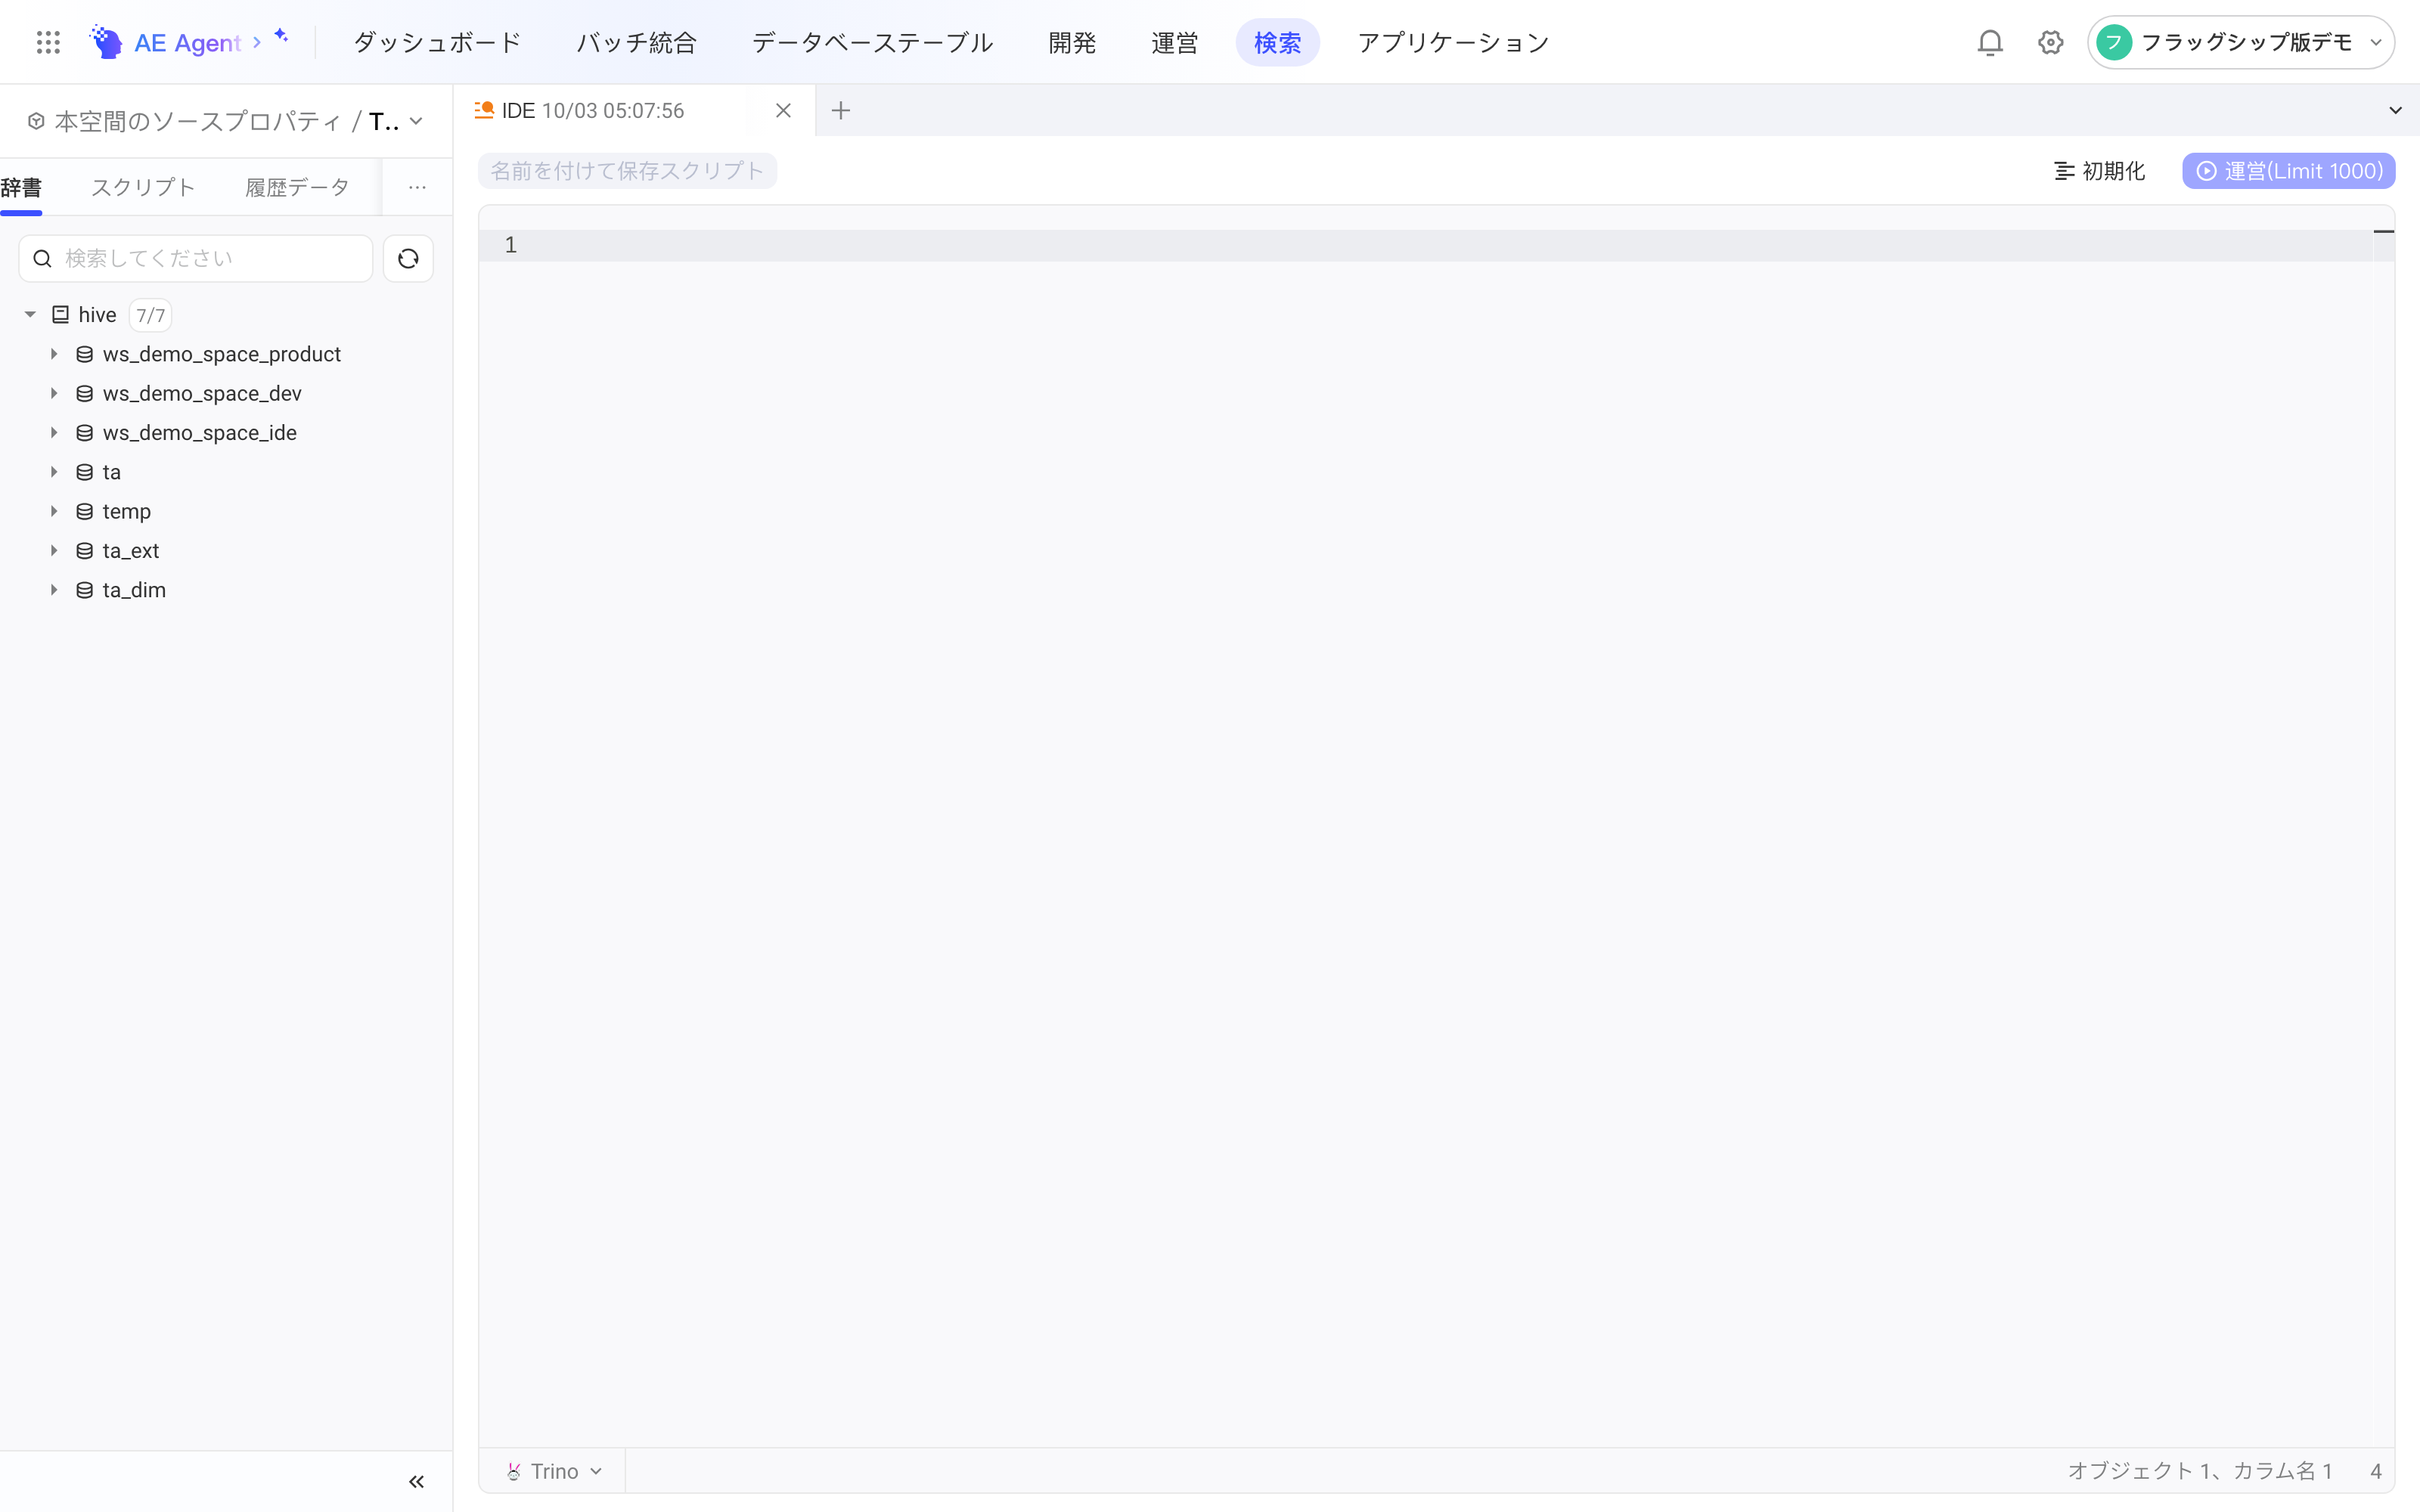Image resolution: width=2420 pixels, height=1512 pixels.
Task: Expand the ws_demo_space_product database
Action: pos(54,354)
